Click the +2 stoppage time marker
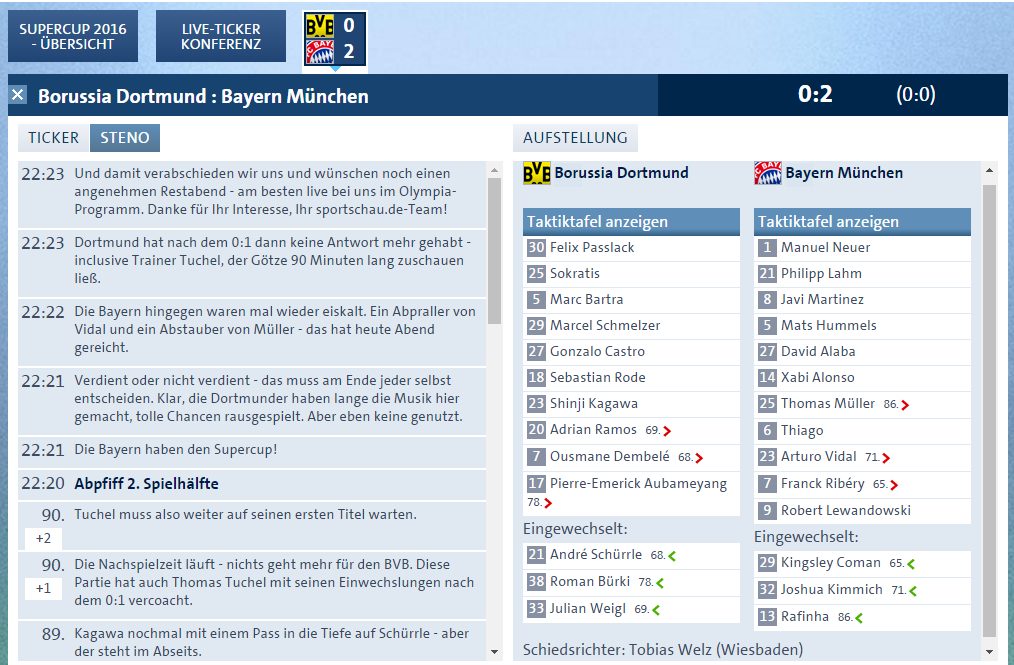Image resolution: width=1014 pixels, height=665 pixels. click(43, 538)
